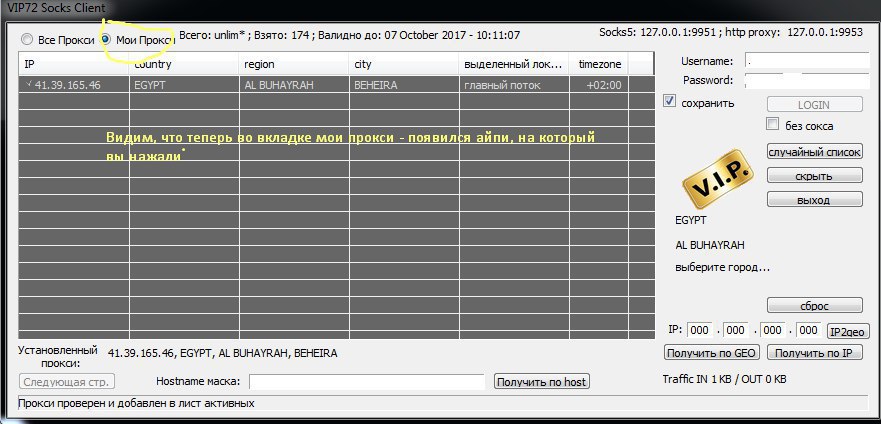Click the выход button

click(814, 200)
